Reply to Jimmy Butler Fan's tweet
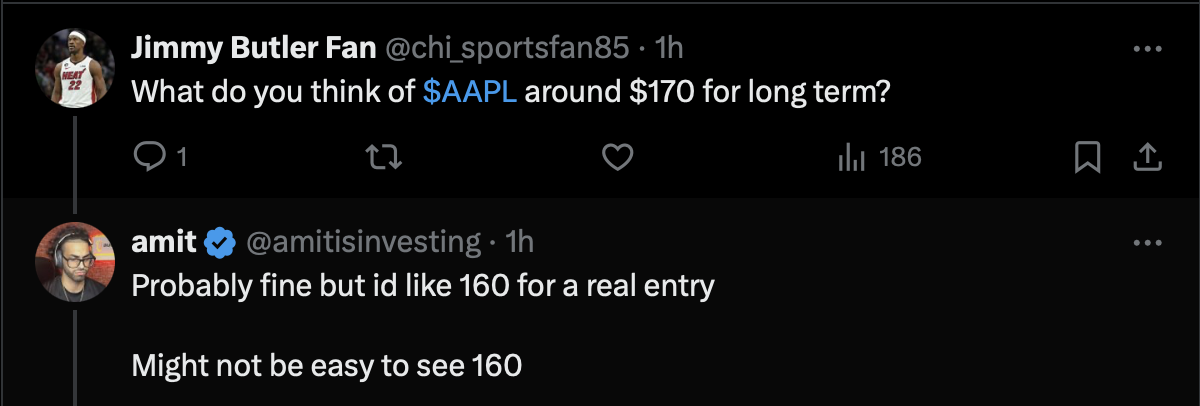The image size is (1200, 406). point(149,157)
